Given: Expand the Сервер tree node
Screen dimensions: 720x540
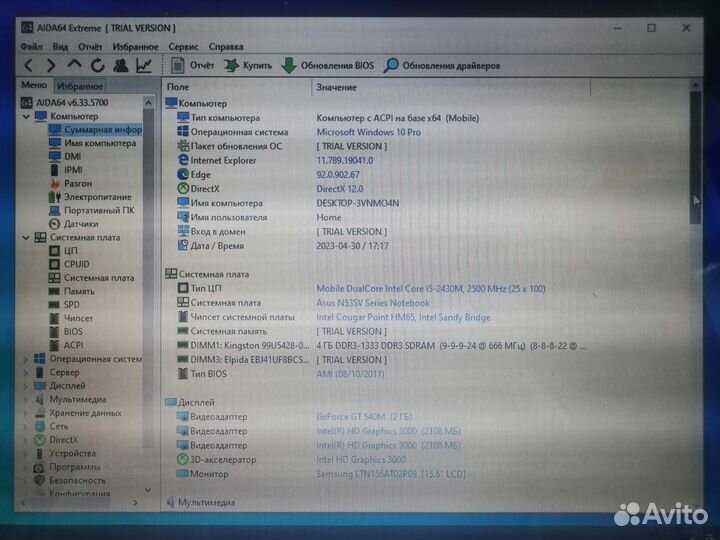Looking at the screenshot, I should point(26,372).
